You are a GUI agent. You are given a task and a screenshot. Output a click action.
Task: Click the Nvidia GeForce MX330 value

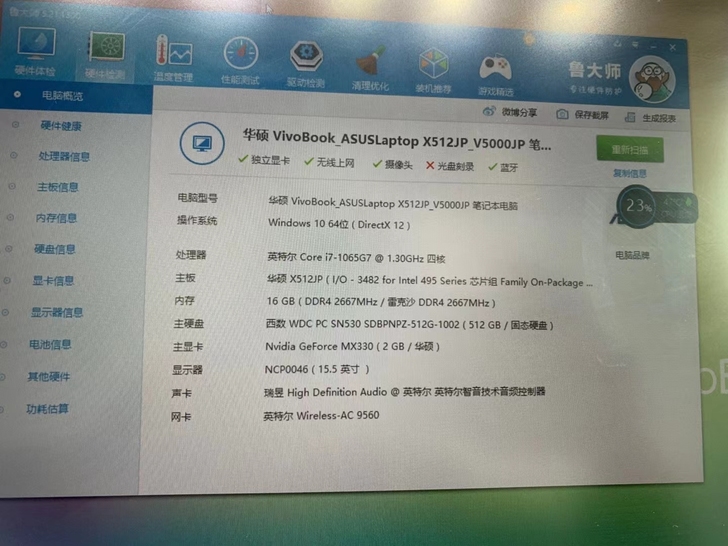coord(352,346)
